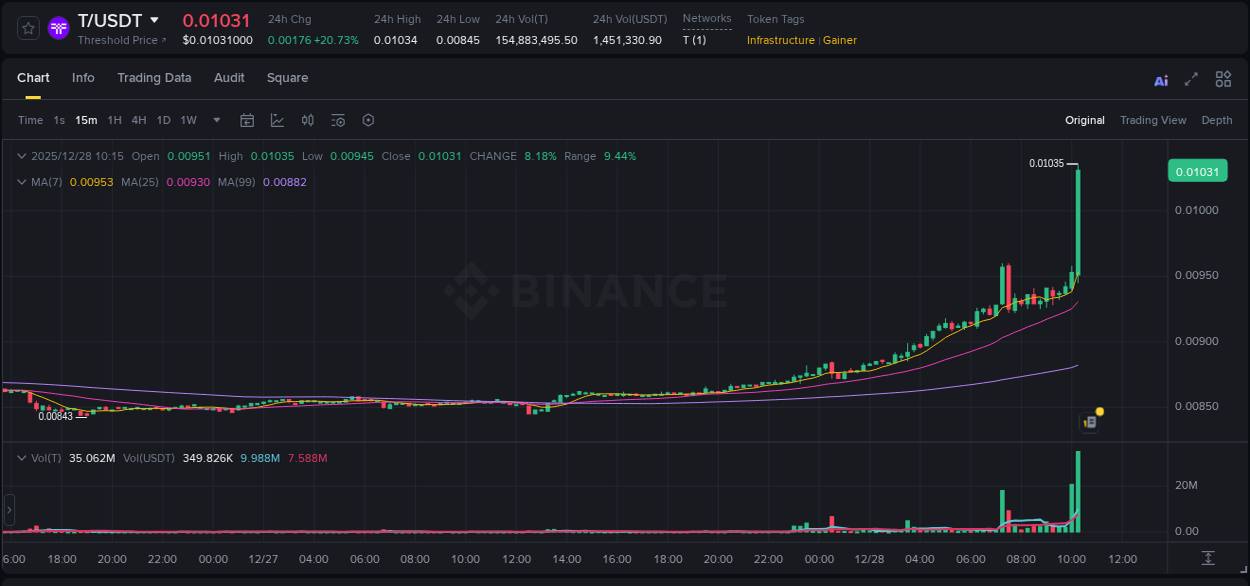Open the candlestick display settings icon
1250x586 pixels.
[x=308, y=119]
